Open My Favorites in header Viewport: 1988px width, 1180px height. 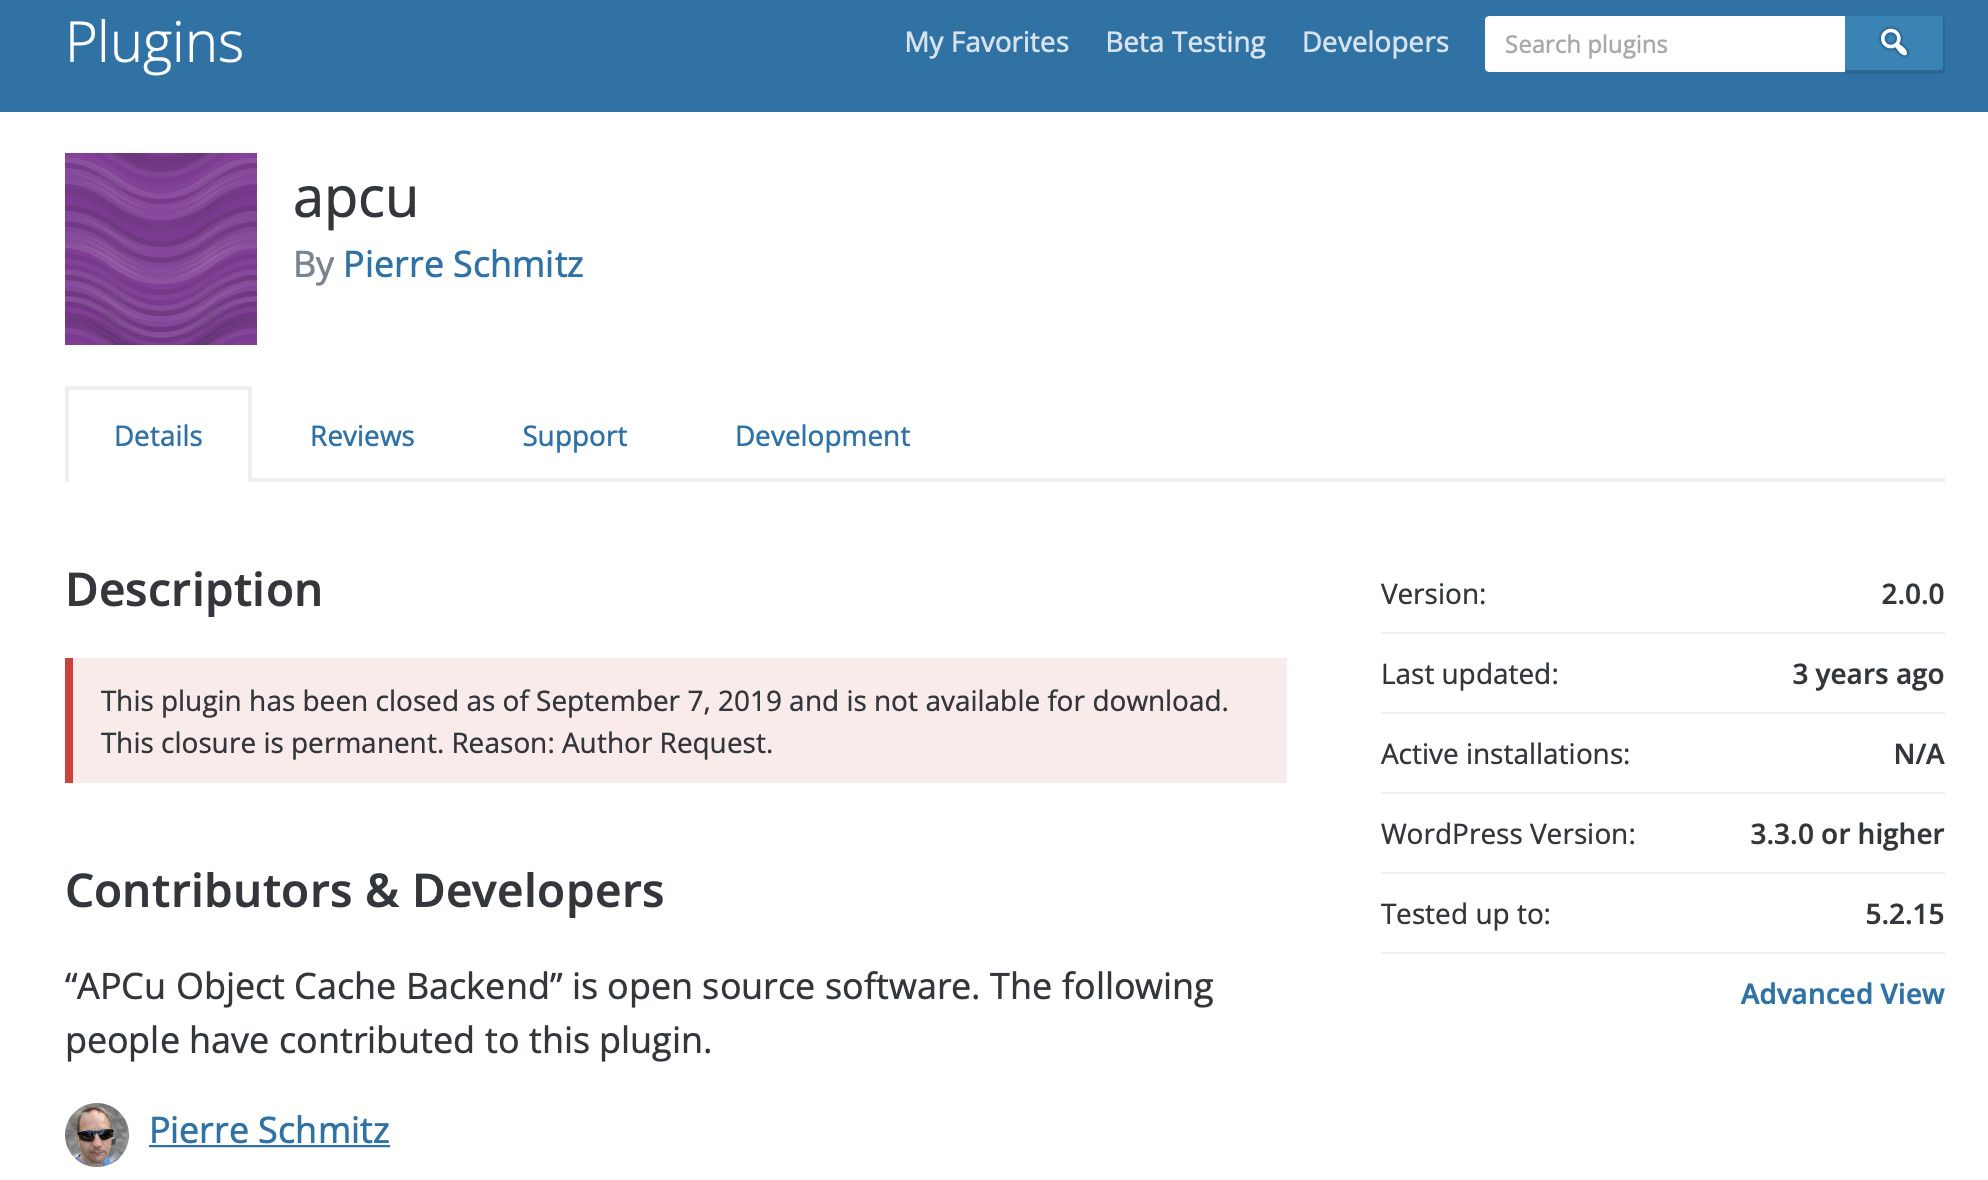(x=986, y=42)
